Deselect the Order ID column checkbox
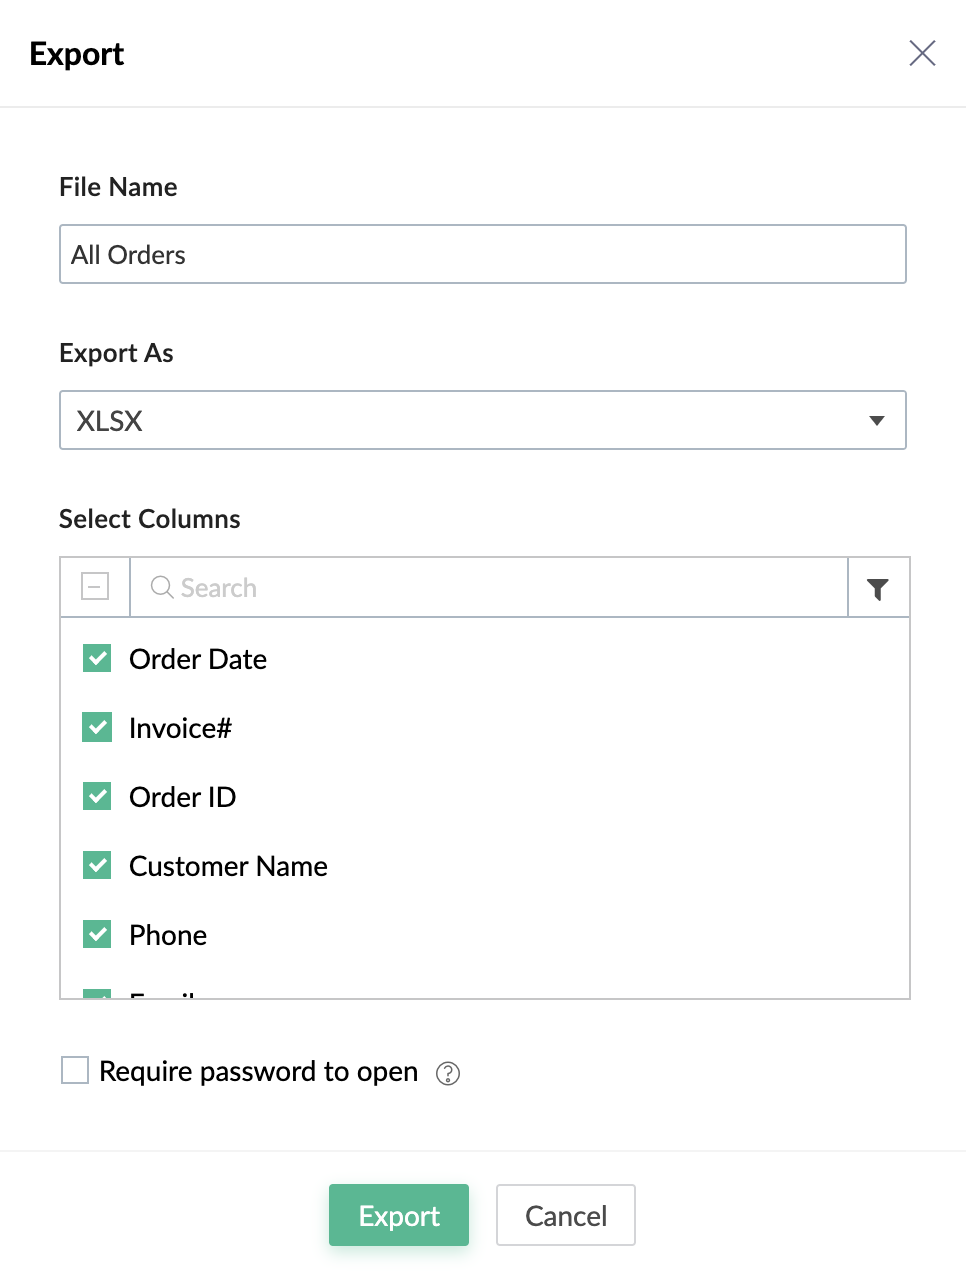The image size is (966, 1278). [97, 797]
